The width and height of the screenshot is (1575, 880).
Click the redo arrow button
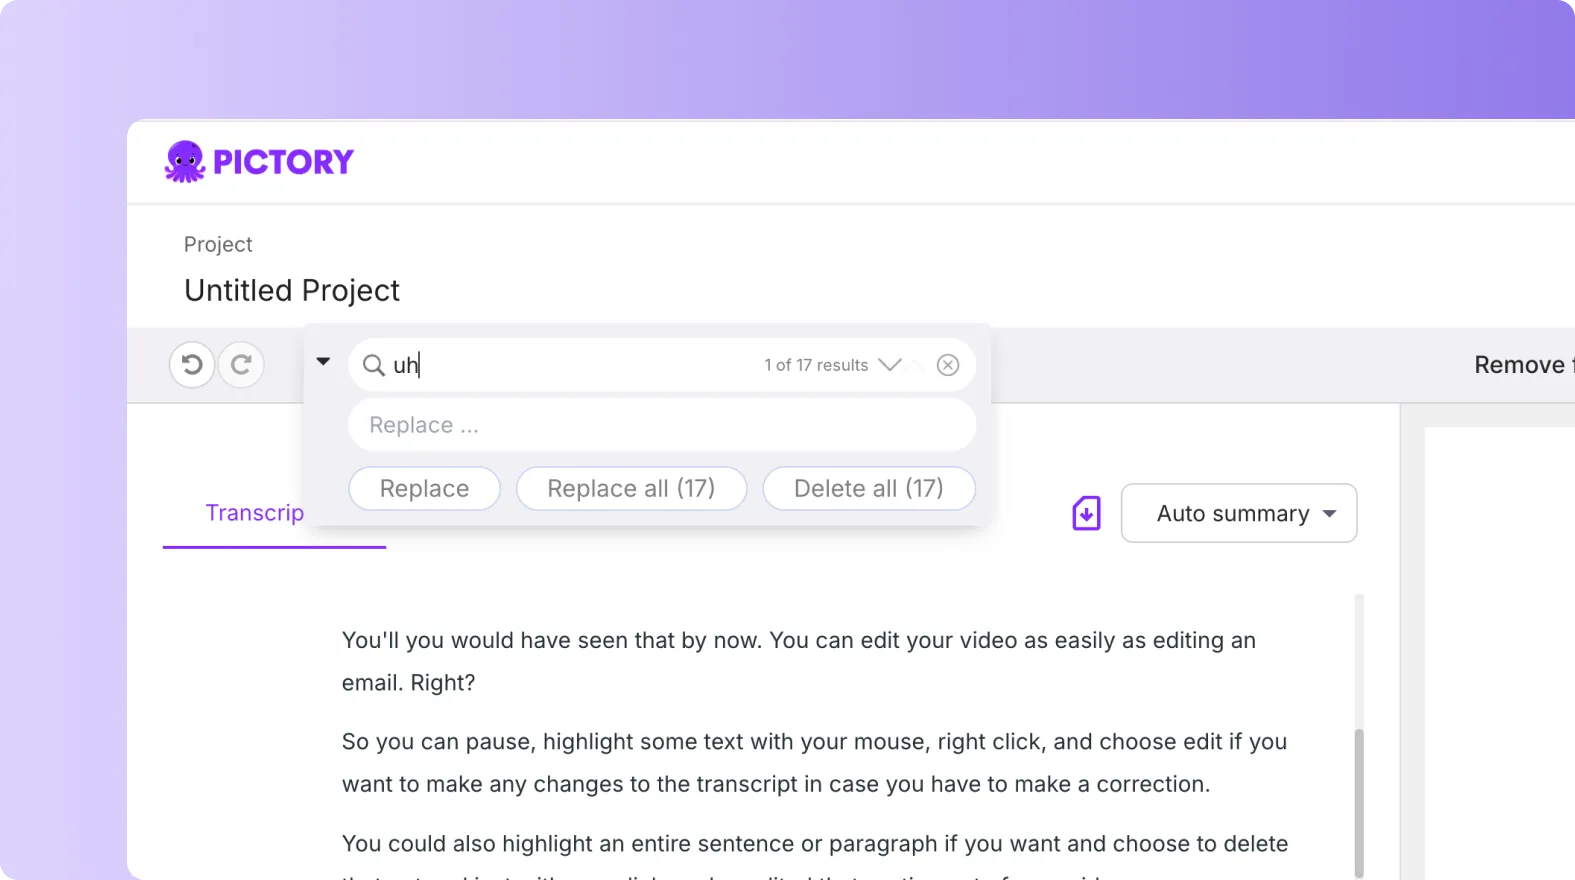[241, 364]
